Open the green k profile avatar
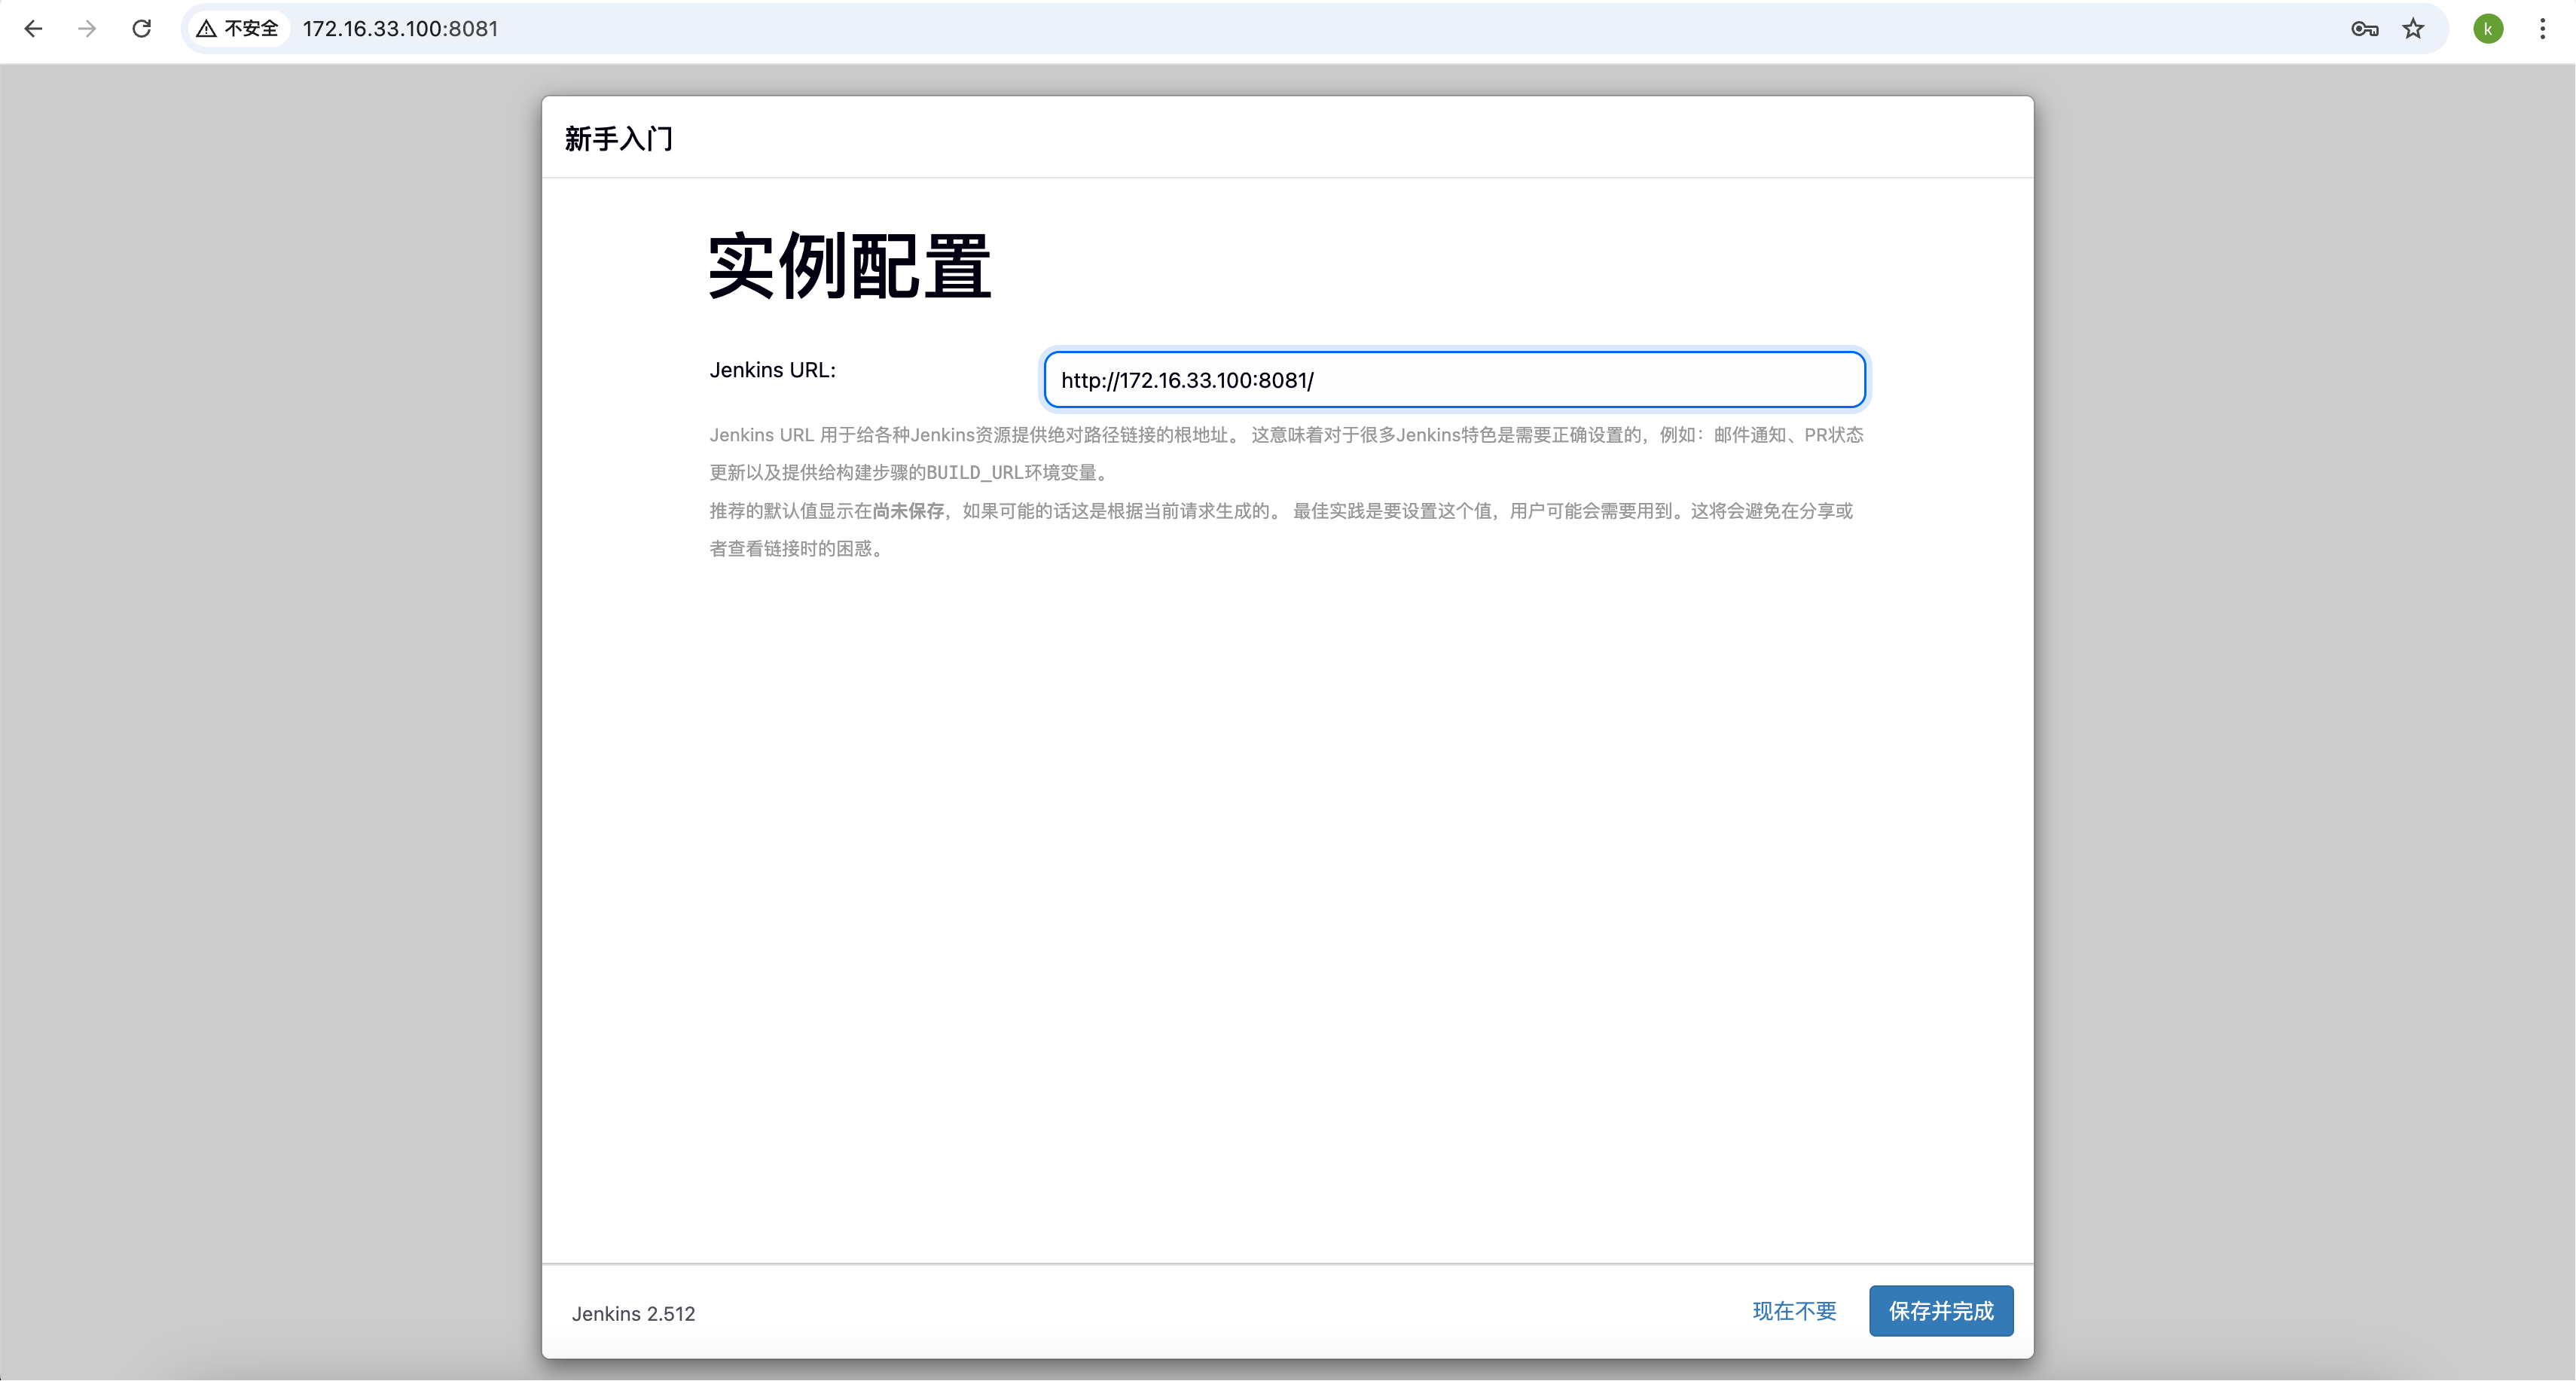 [2488, 29]
